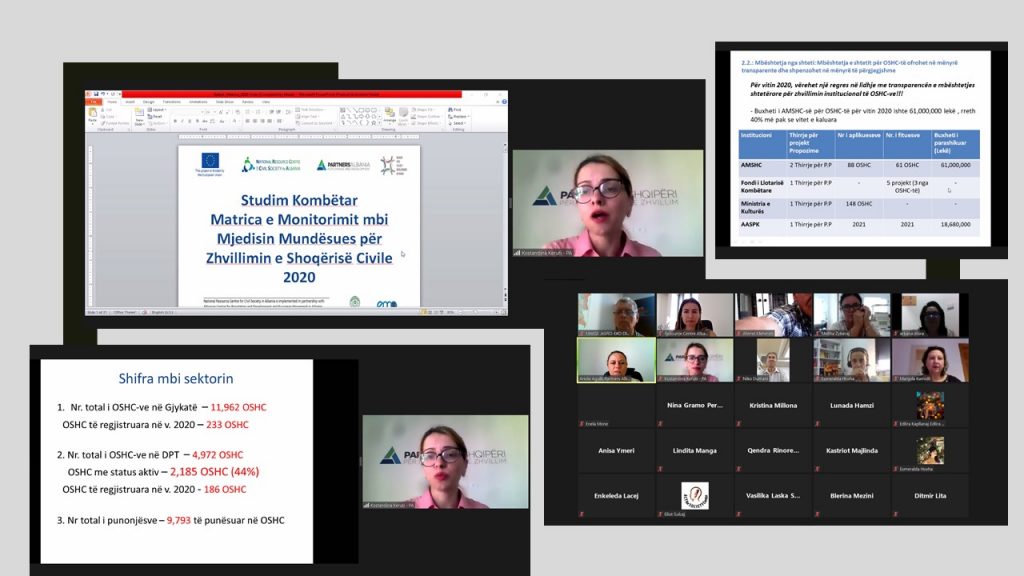Screen dimensions: 1024x576
Task: Click '11,962 OSHC' figure on Shifra slide
Action: coord(238,407)
